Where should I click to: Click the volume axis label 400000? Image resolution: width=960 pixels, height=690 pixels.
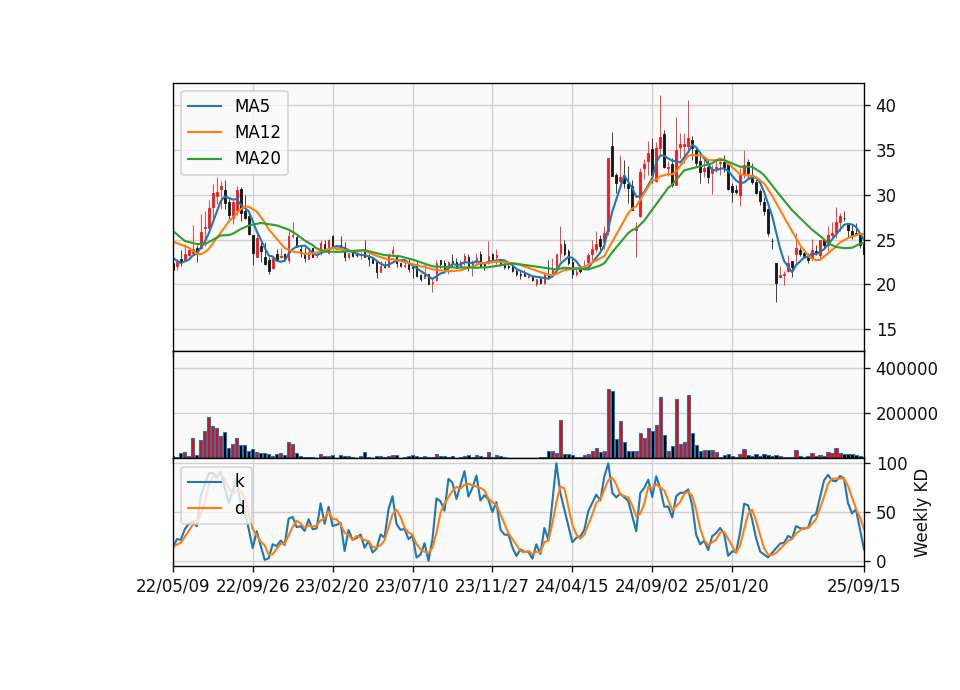coord(906,369)
